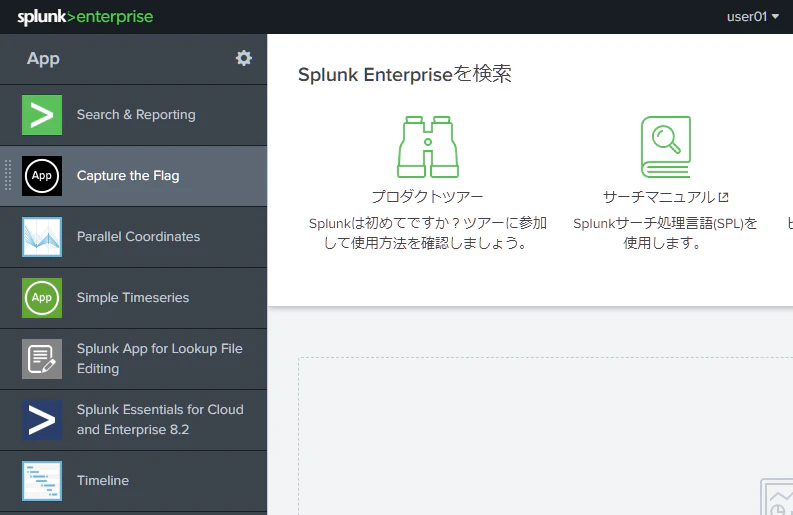Image resolution: width=793 pixels, height=515 pixels.
Task: Click the Capture the Flag app icon
Action: point(42,176)
